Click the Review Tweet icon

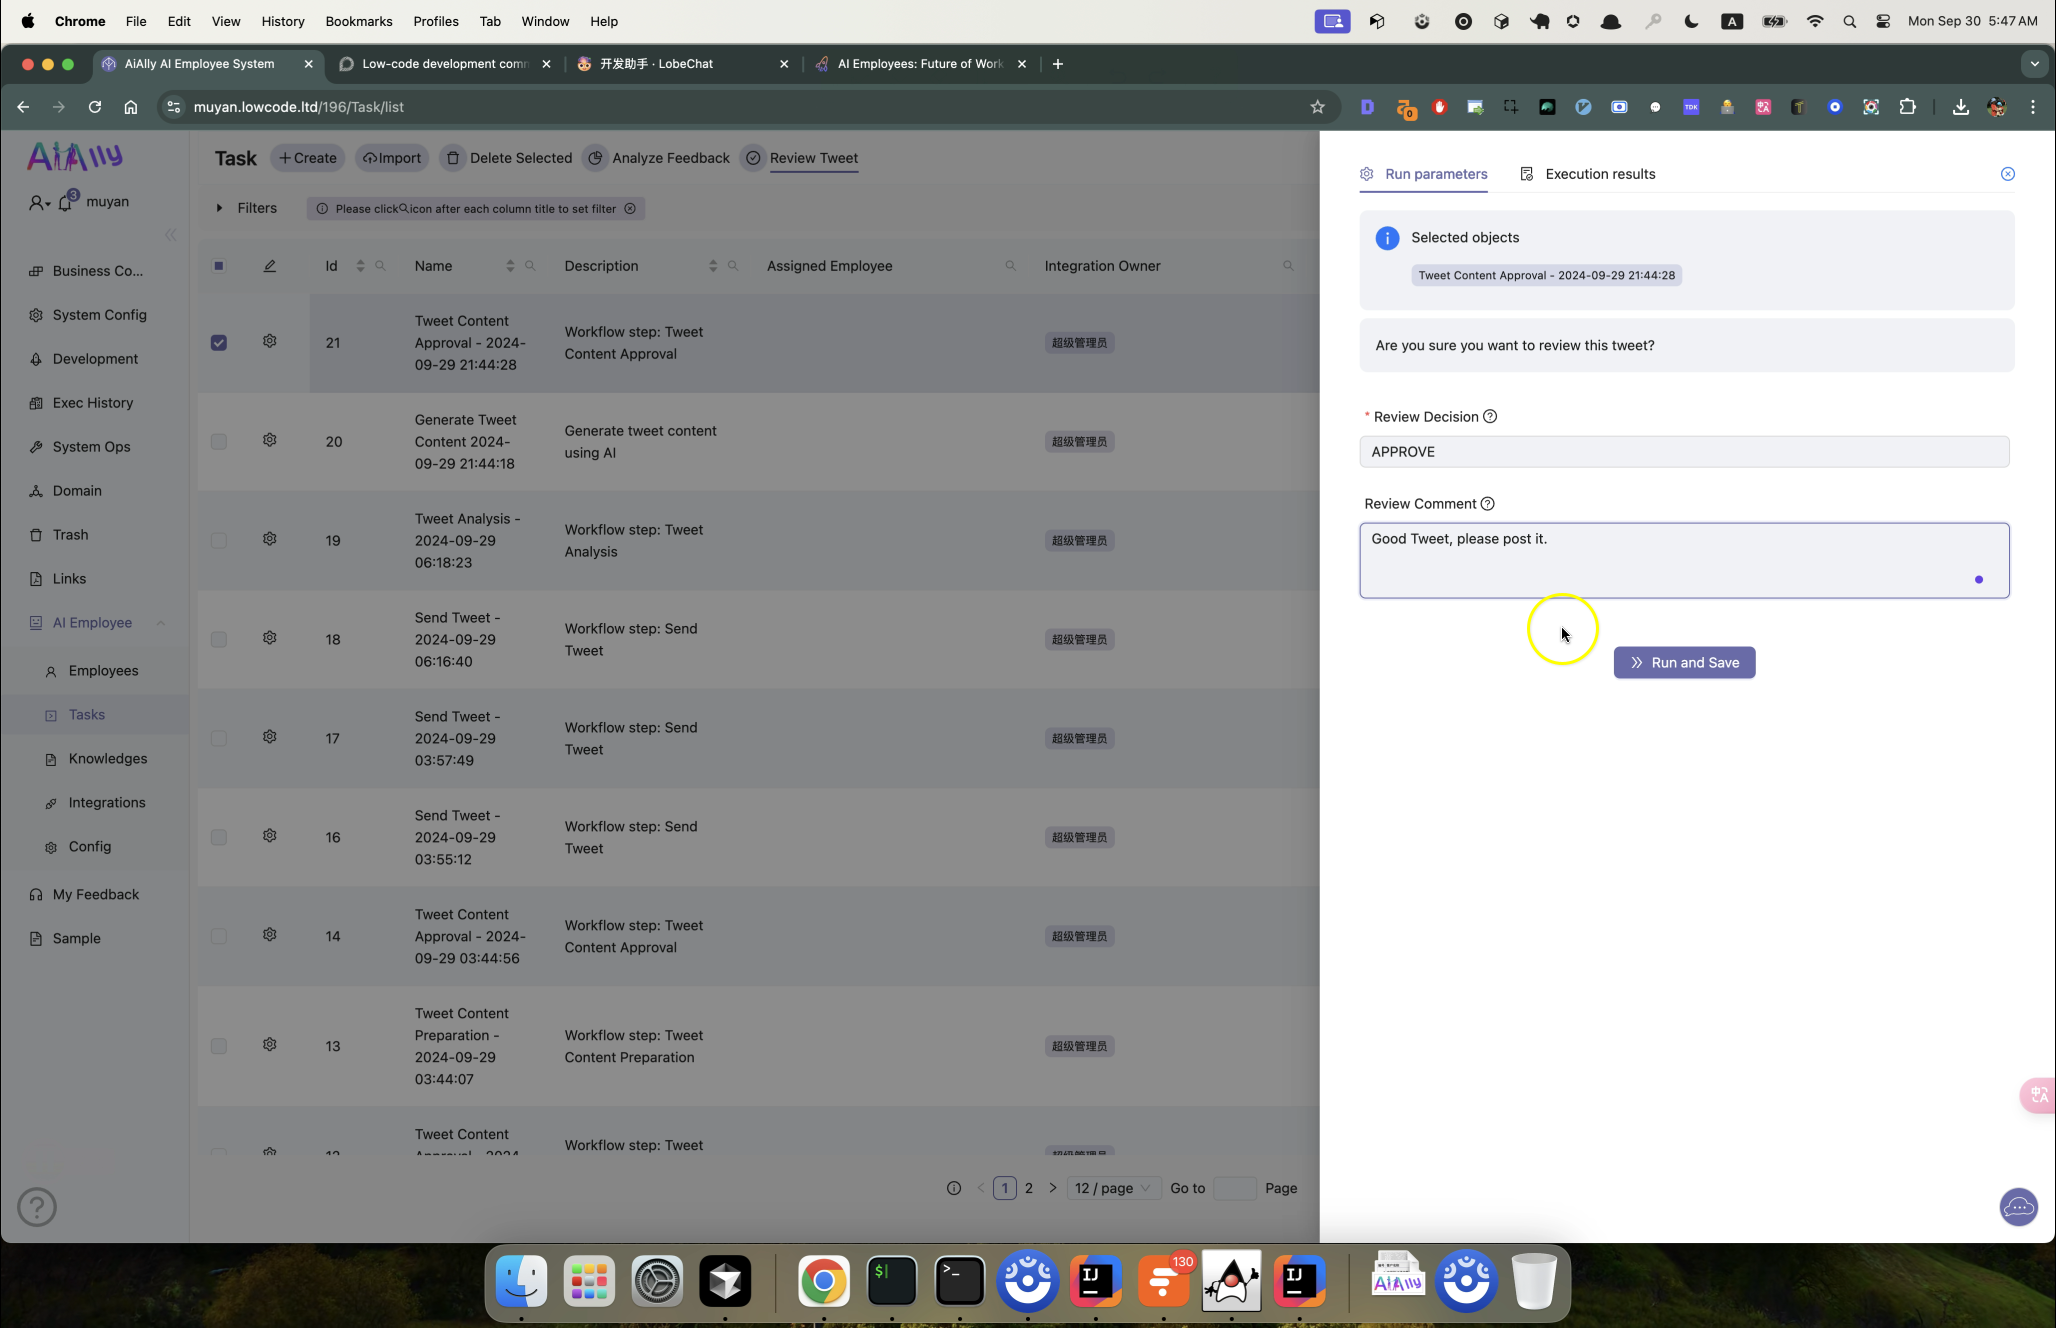coord(752,157)
